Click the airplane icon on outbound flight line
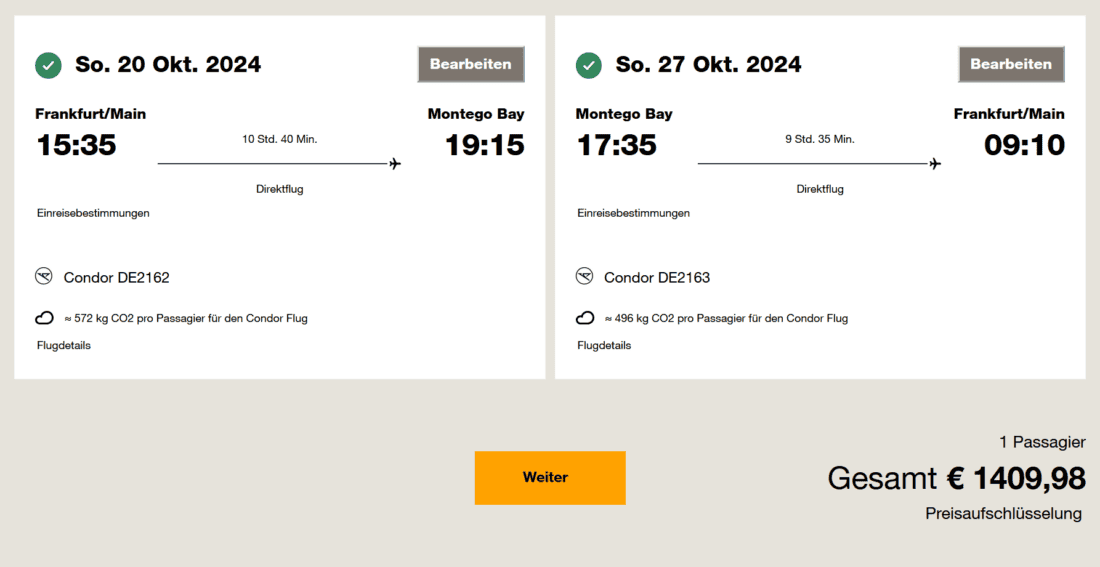Viewport: 1100px width, 567px height. click(395, 164)
